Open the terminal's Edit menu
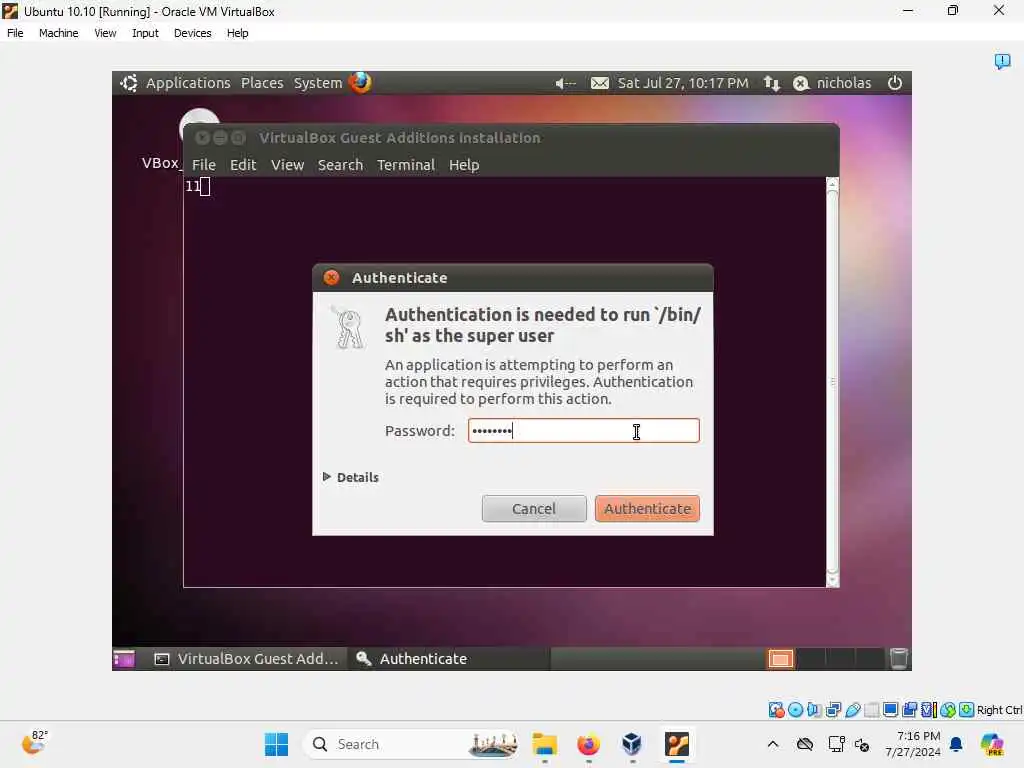The width and height of the screenshot is (1024, 768). pyautogui.click(x=243, y=165)
